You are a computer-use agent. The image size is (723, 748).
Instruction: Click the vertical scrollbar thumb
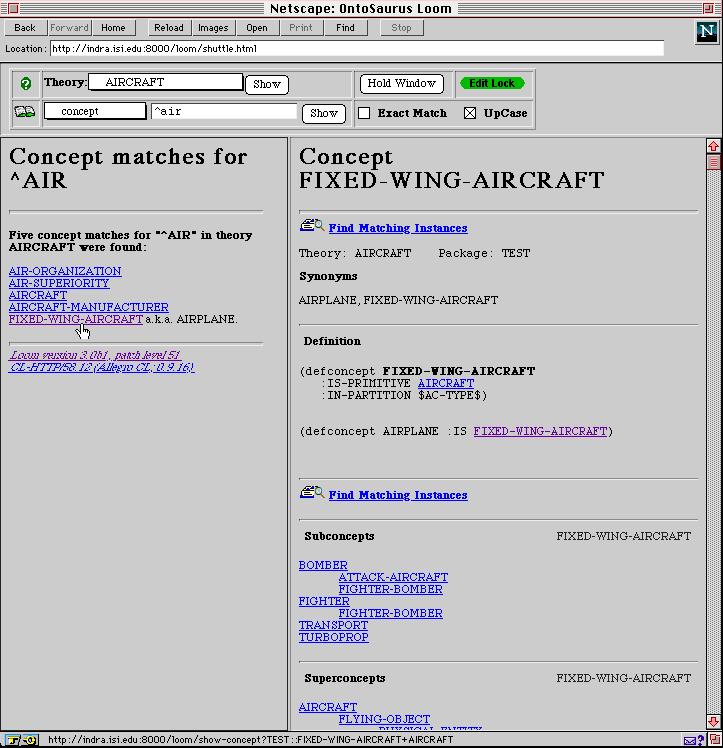(713, 162)
